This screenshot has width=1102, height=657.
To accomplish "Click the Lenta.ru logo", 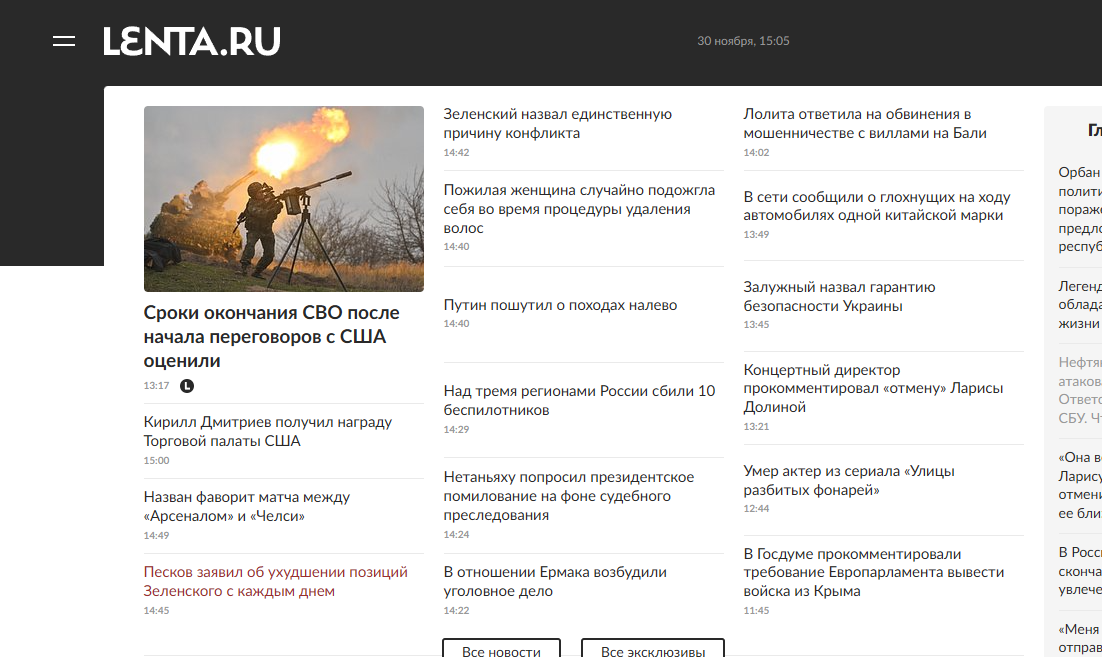I will coord(192,41).
